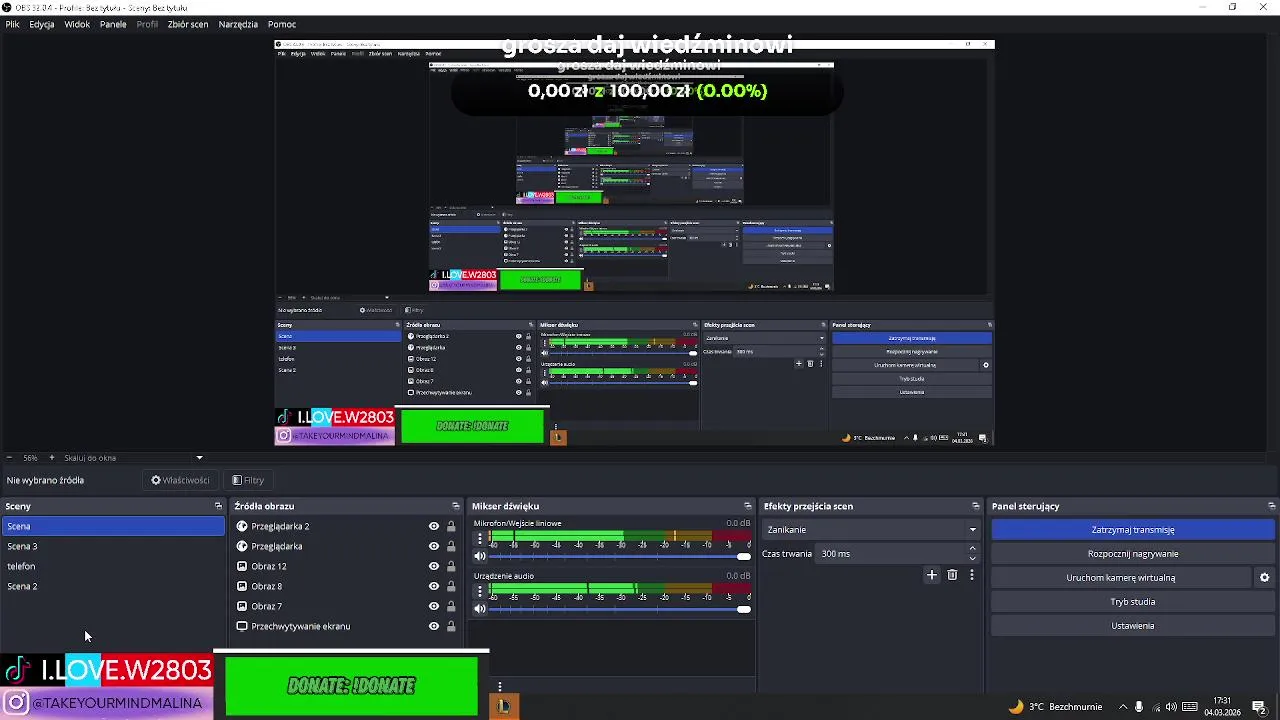Increase the Czas trwania duration value
Image resolution: width=1280 pixels, height=720 pixels.
[x=973, y=549]
